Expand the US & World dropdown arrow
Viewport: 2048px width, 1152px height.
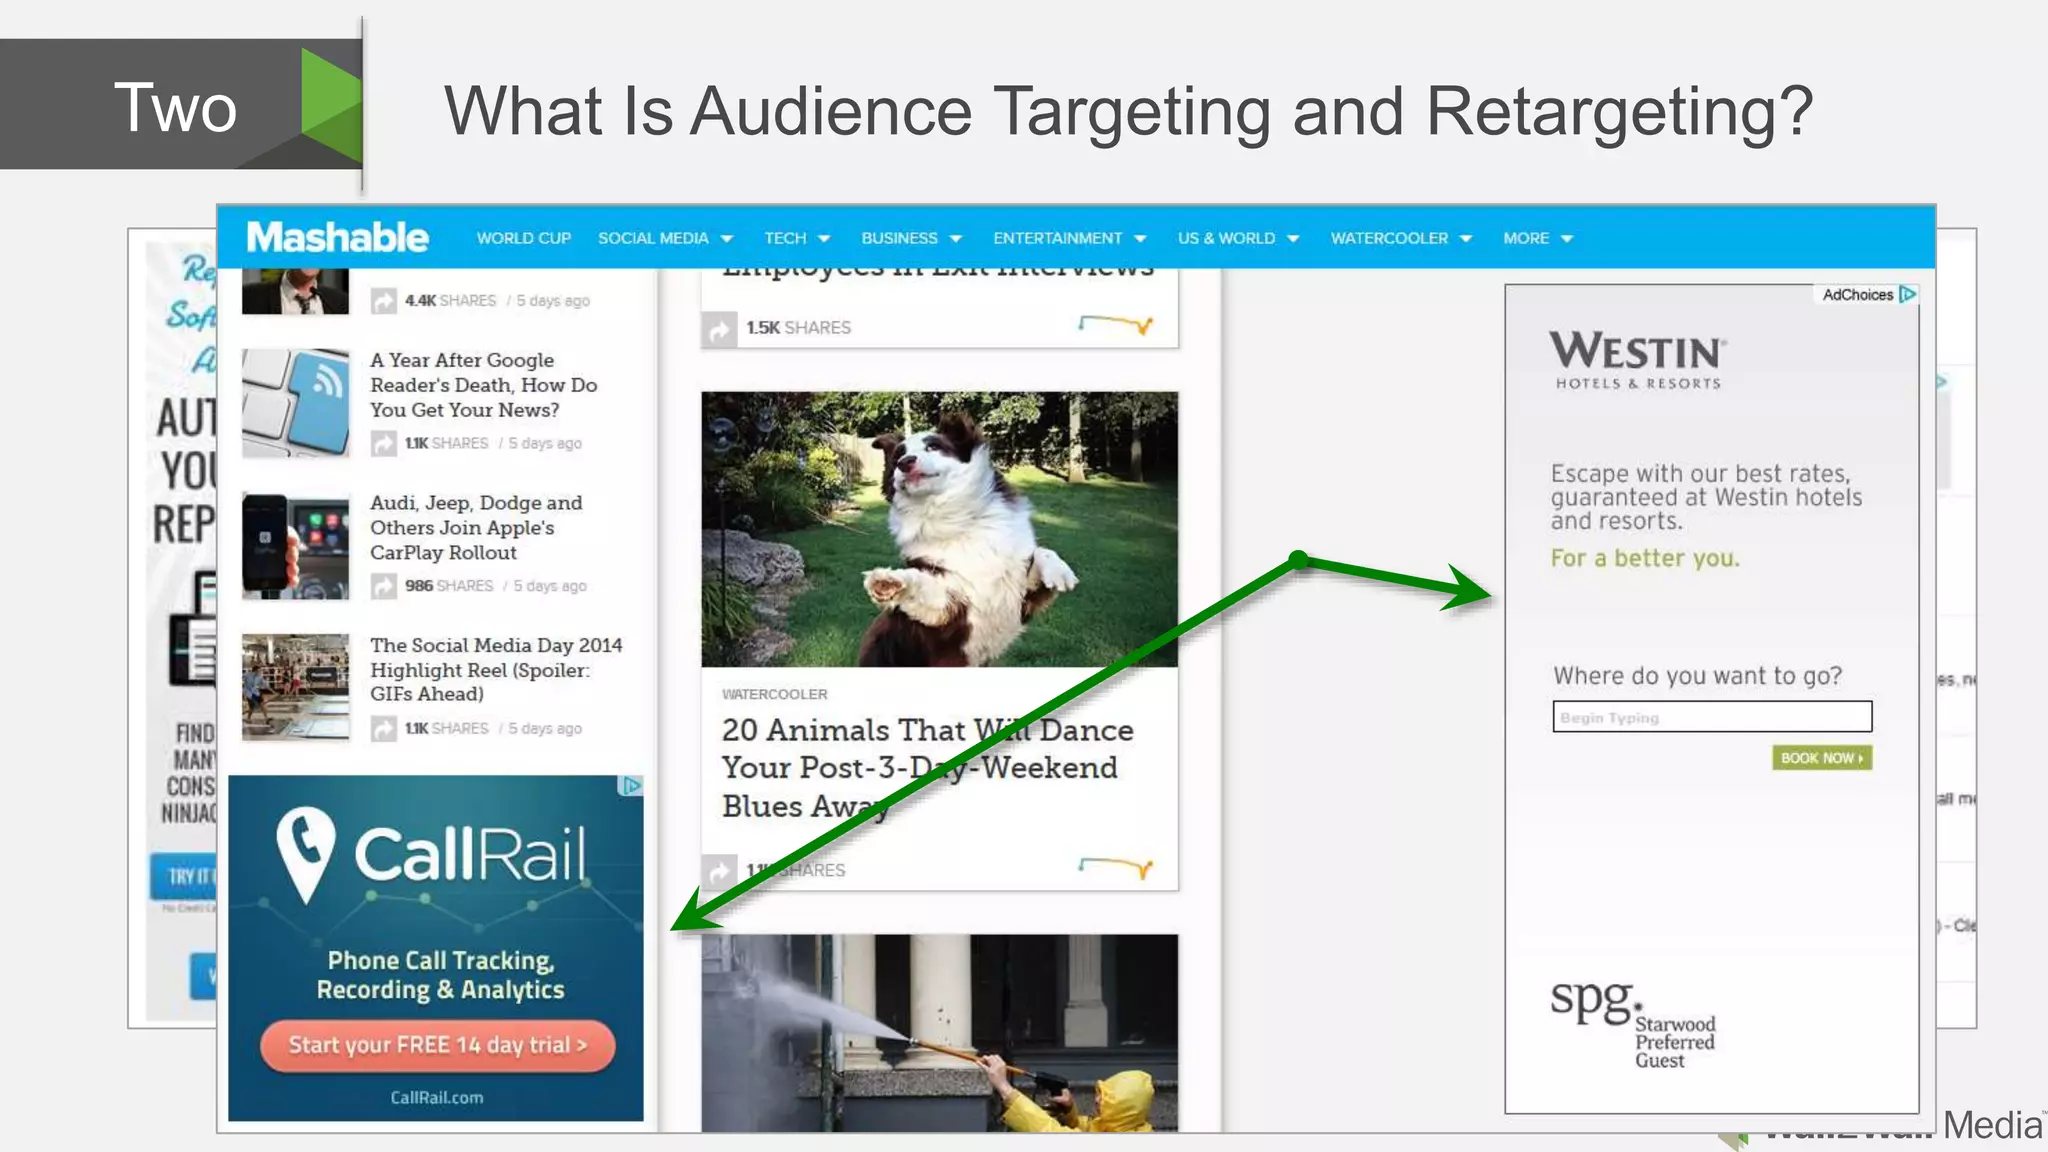[1293, 239]
